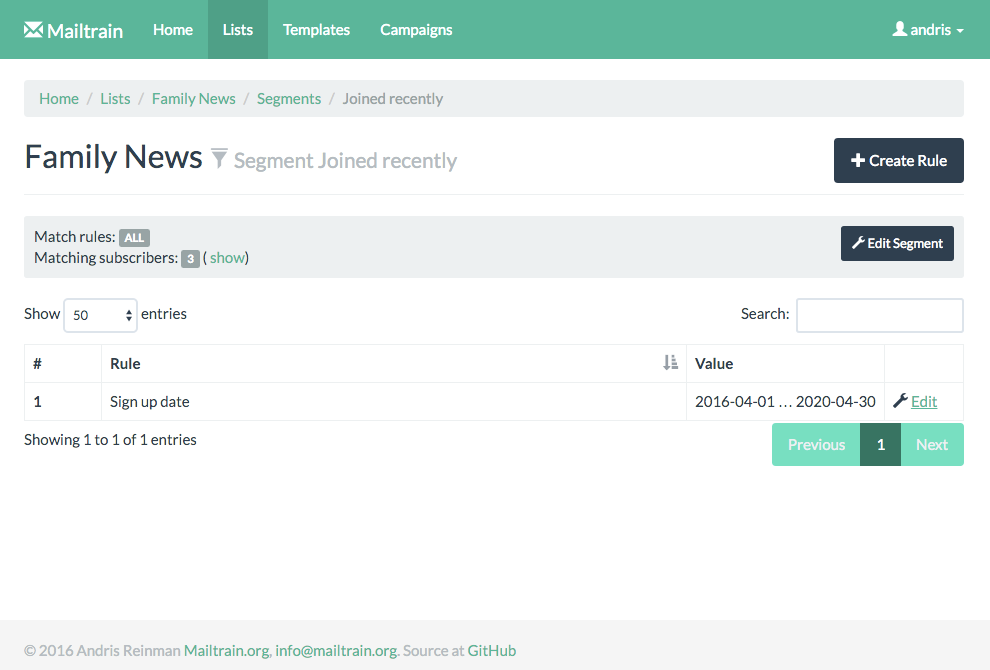
Task: Click the funnel segment icon beside Family News
Action: pos(219,158)
